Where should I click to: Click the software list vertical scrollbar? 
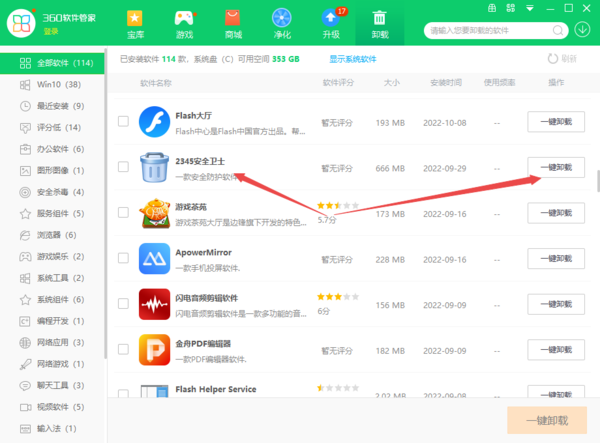(596, 181)
